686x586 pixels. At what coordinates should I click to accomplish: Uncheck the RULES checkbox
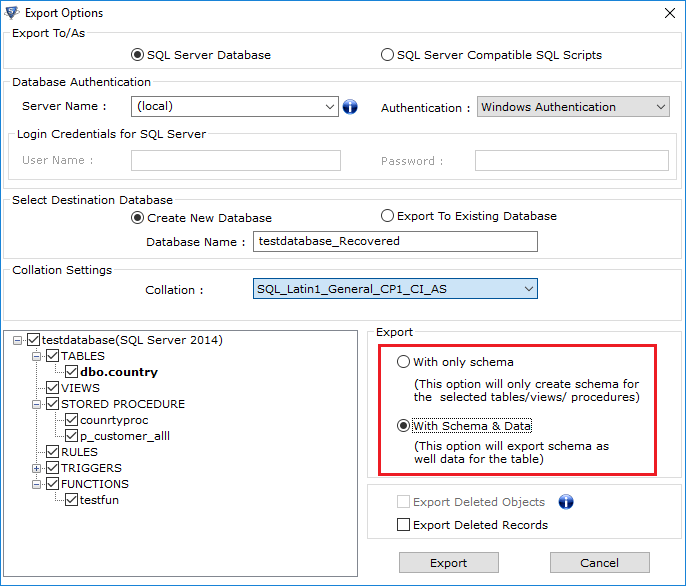pos(52,452)
